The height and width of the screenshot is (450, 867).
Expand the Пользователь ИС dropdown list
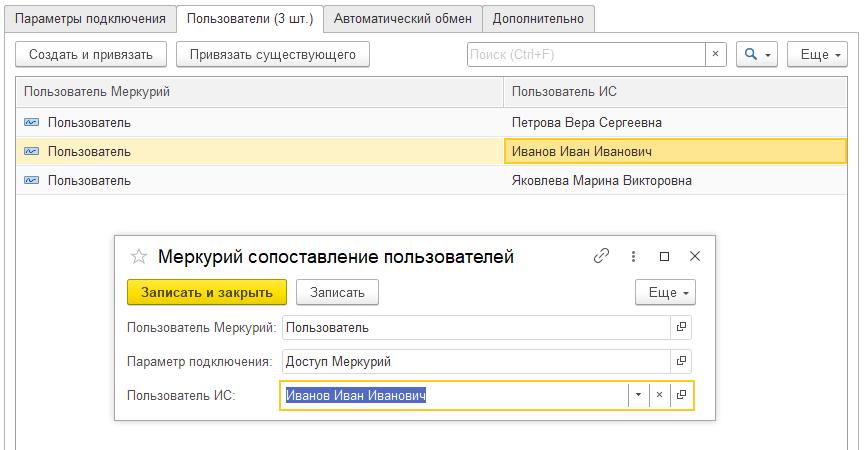[x=638, y=395]
